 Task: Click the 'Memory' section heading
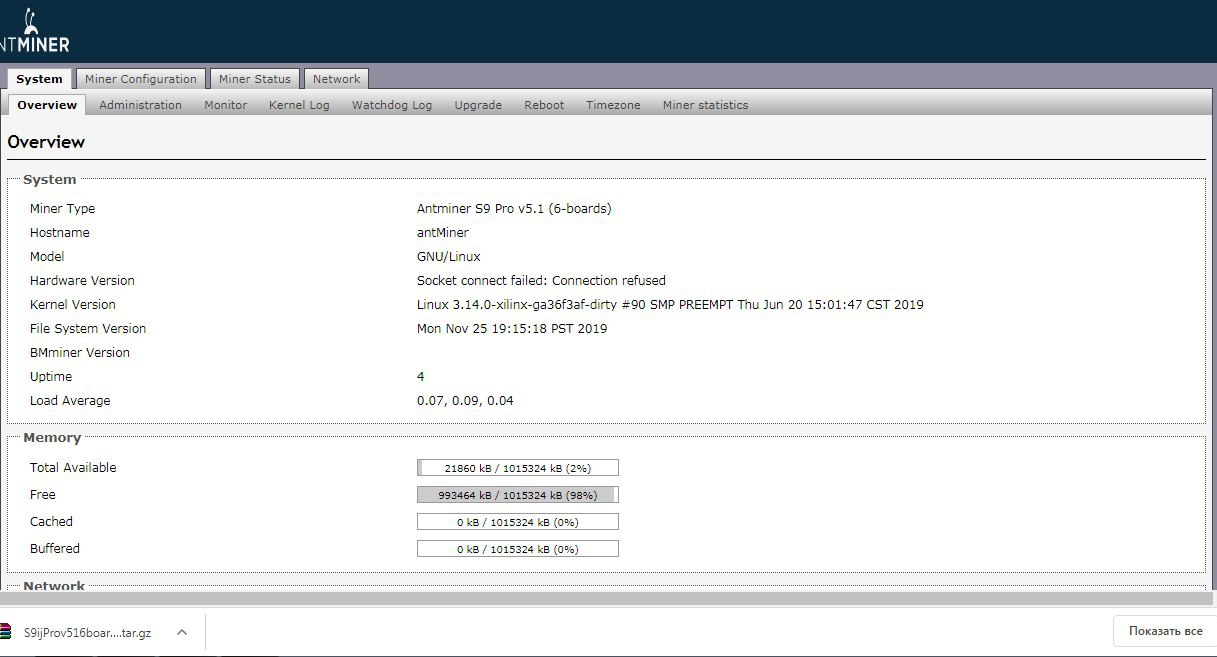(x=52, y=438)
